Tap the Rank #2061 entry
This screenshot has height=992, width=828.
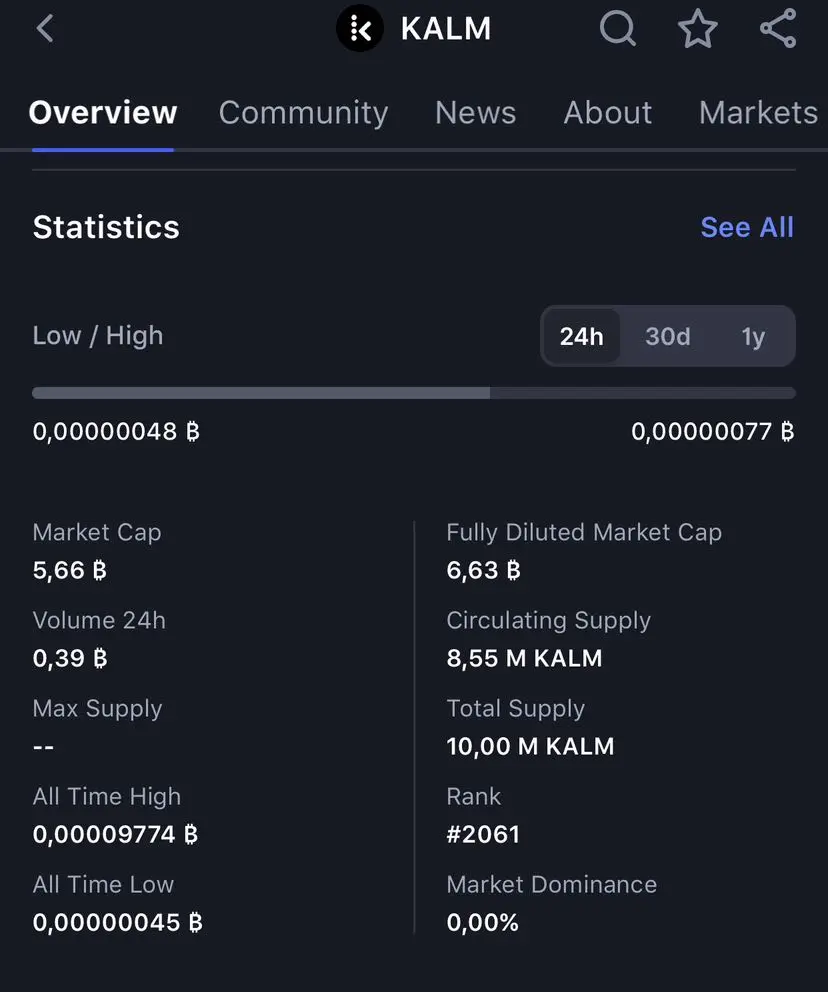483,834
